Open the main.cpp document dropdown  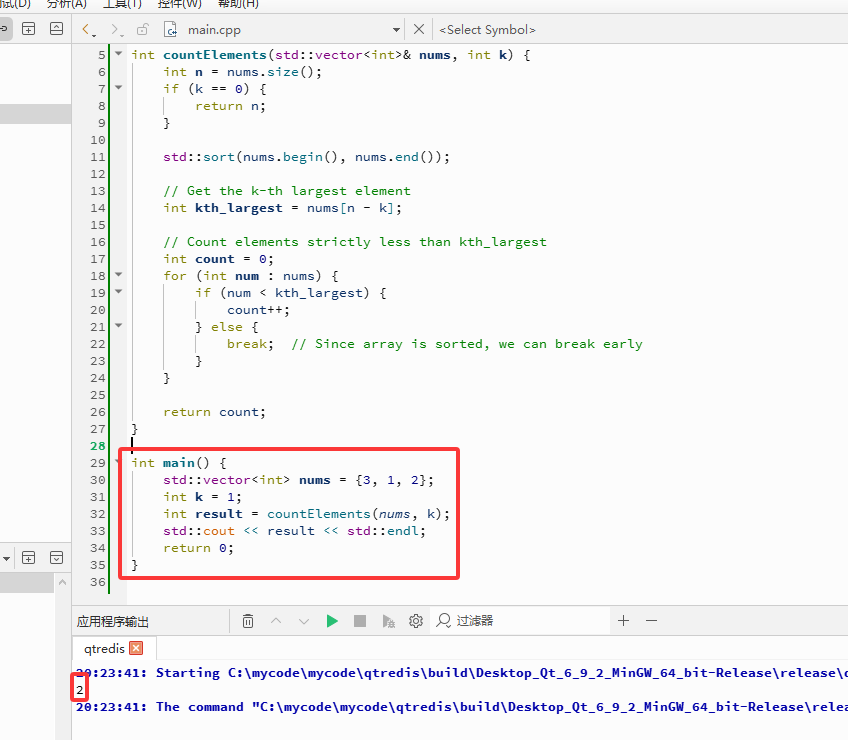pyautogui.click(x=396, y=30)
